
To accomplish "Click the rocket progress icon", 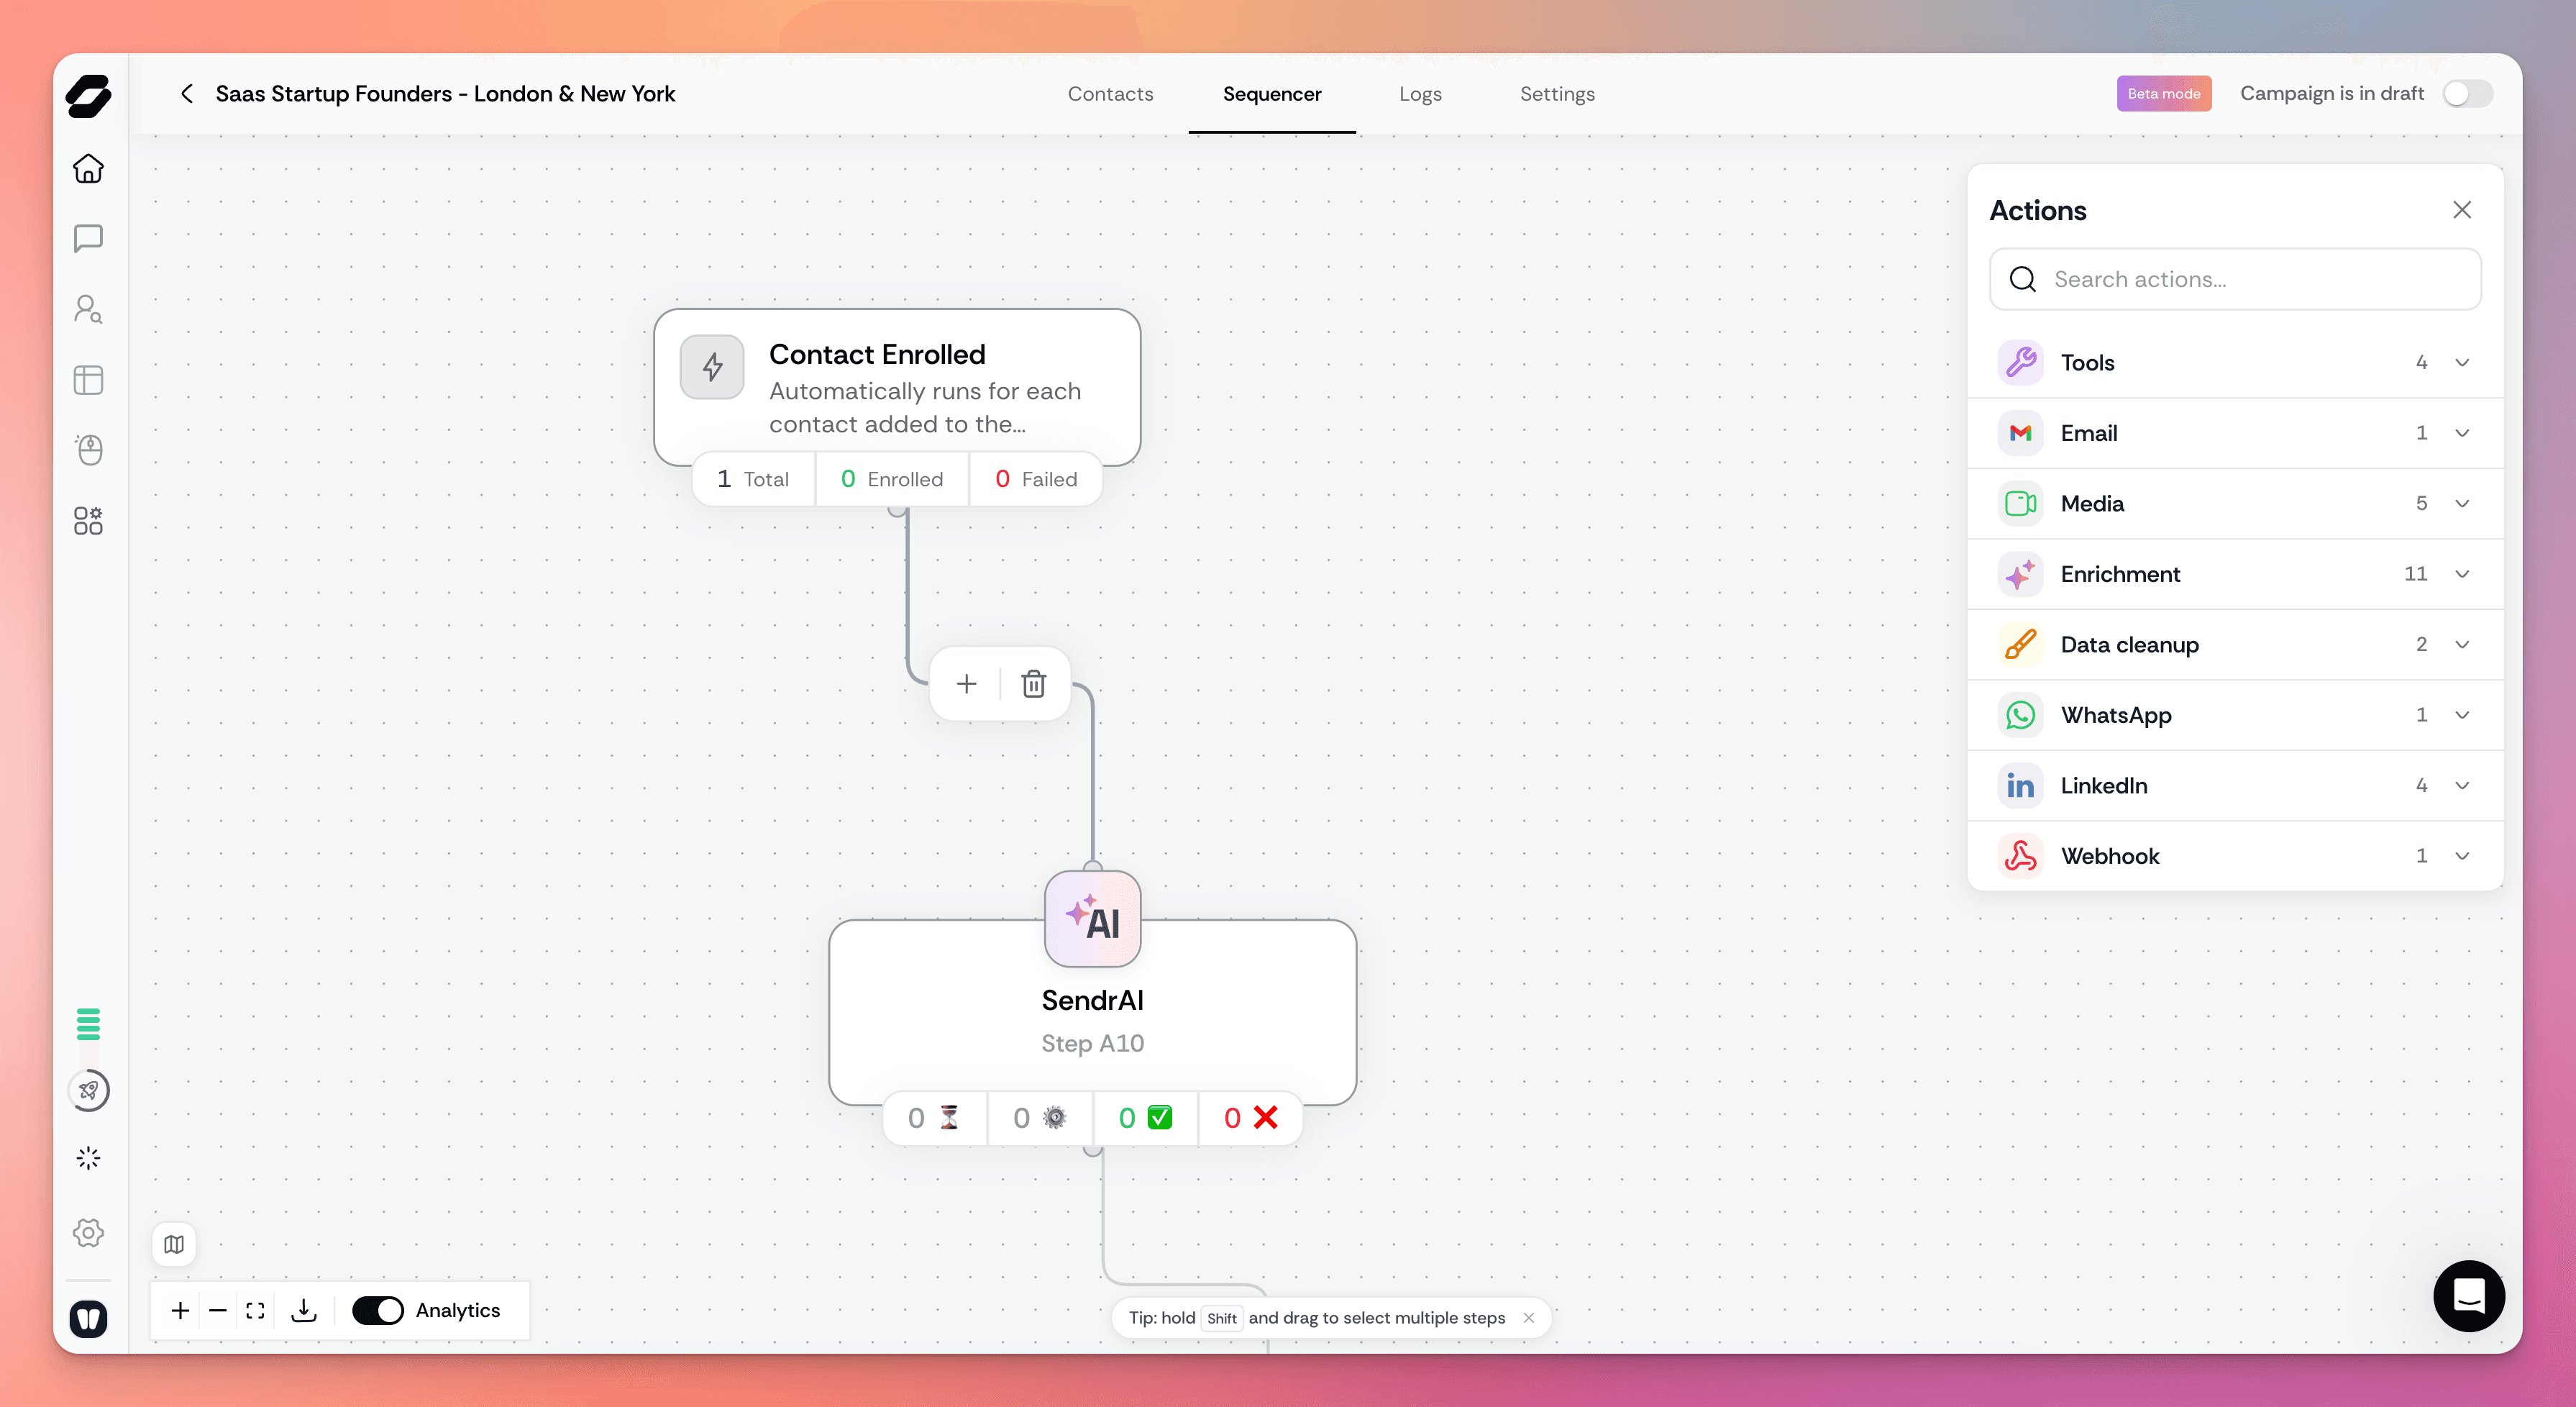I will pos(88,1090).
